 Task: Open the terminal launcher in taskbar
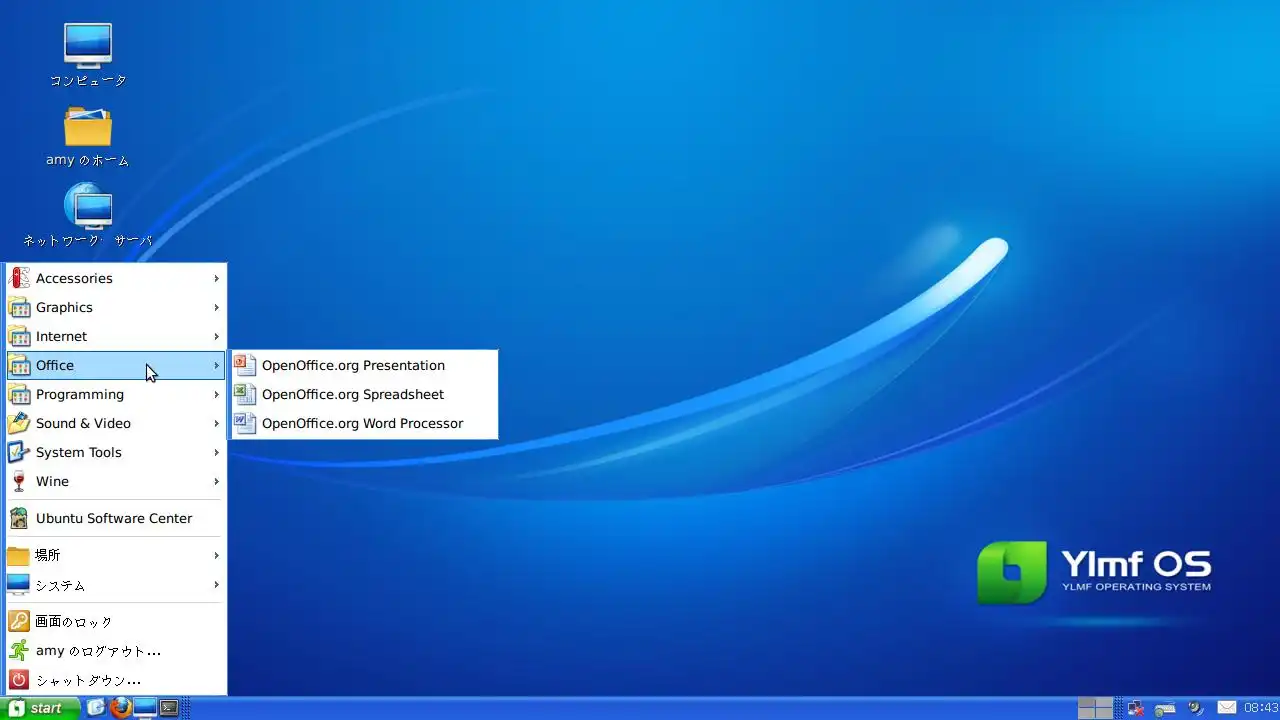tap(169, 708)
